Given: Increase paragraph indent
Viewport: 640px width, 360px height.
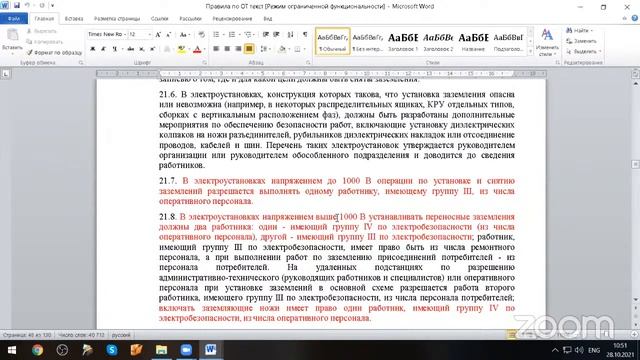Looking at the screenshot, I should [x=277, y=35].
